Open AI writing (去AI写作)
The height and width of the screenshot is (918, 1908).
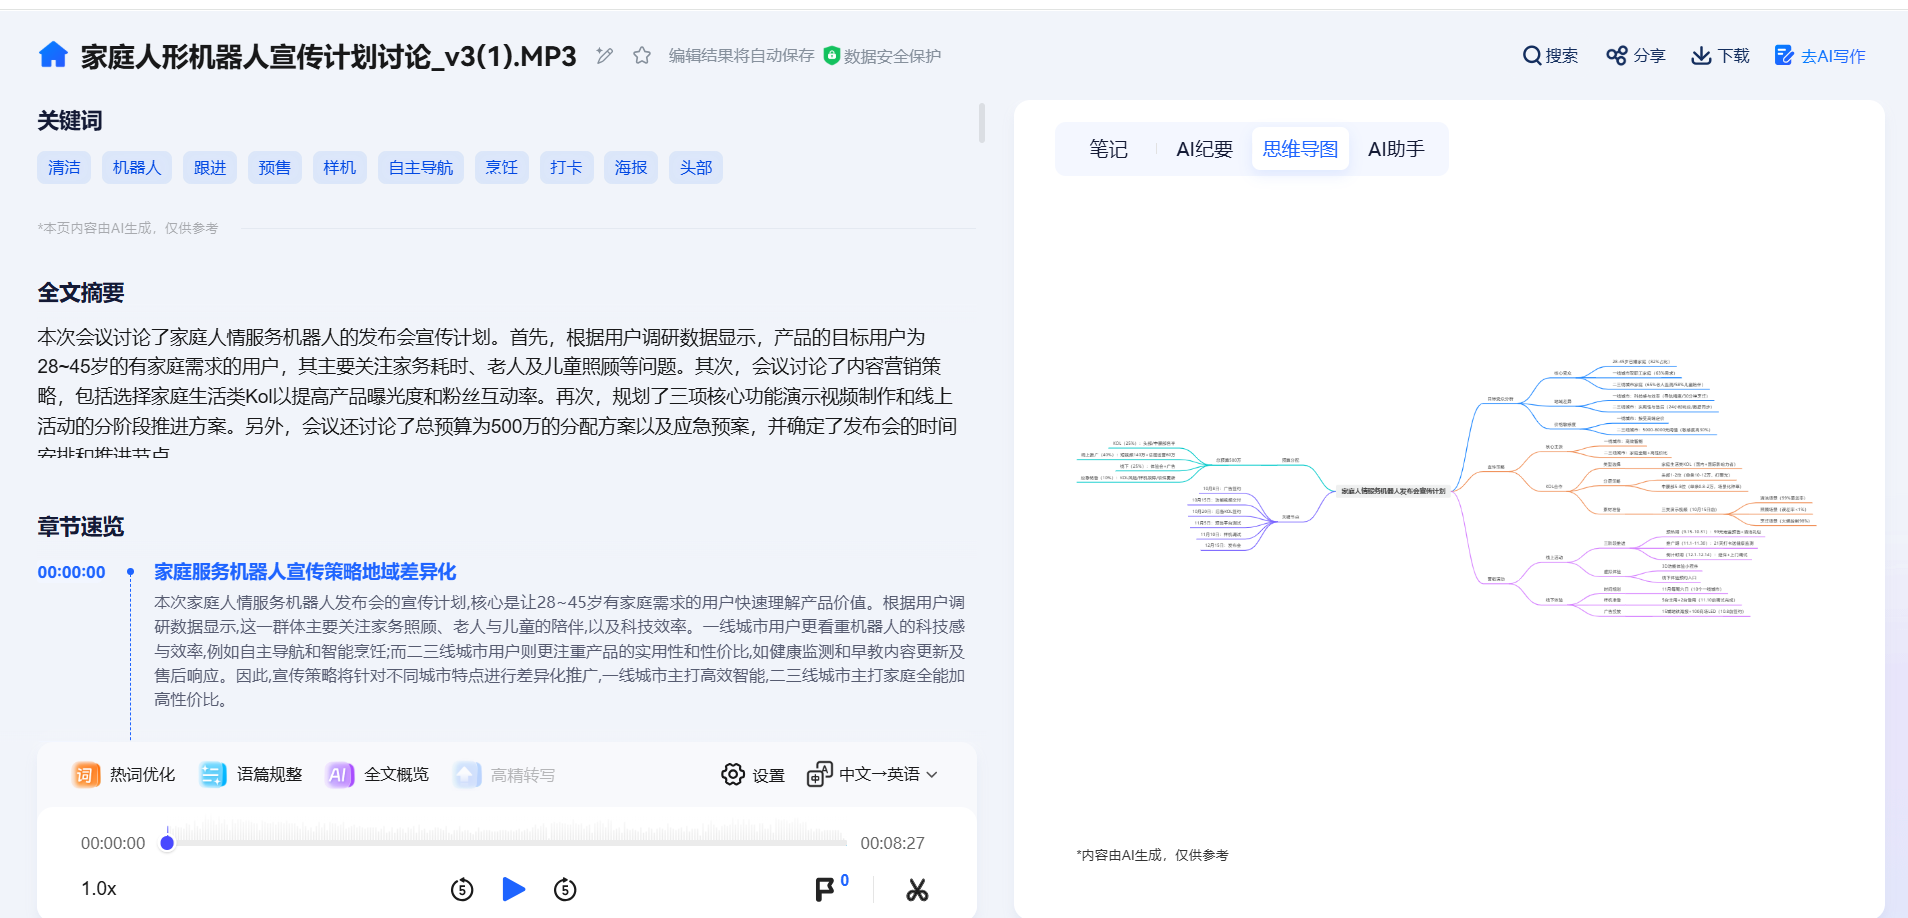click(x=1820, y=56)
